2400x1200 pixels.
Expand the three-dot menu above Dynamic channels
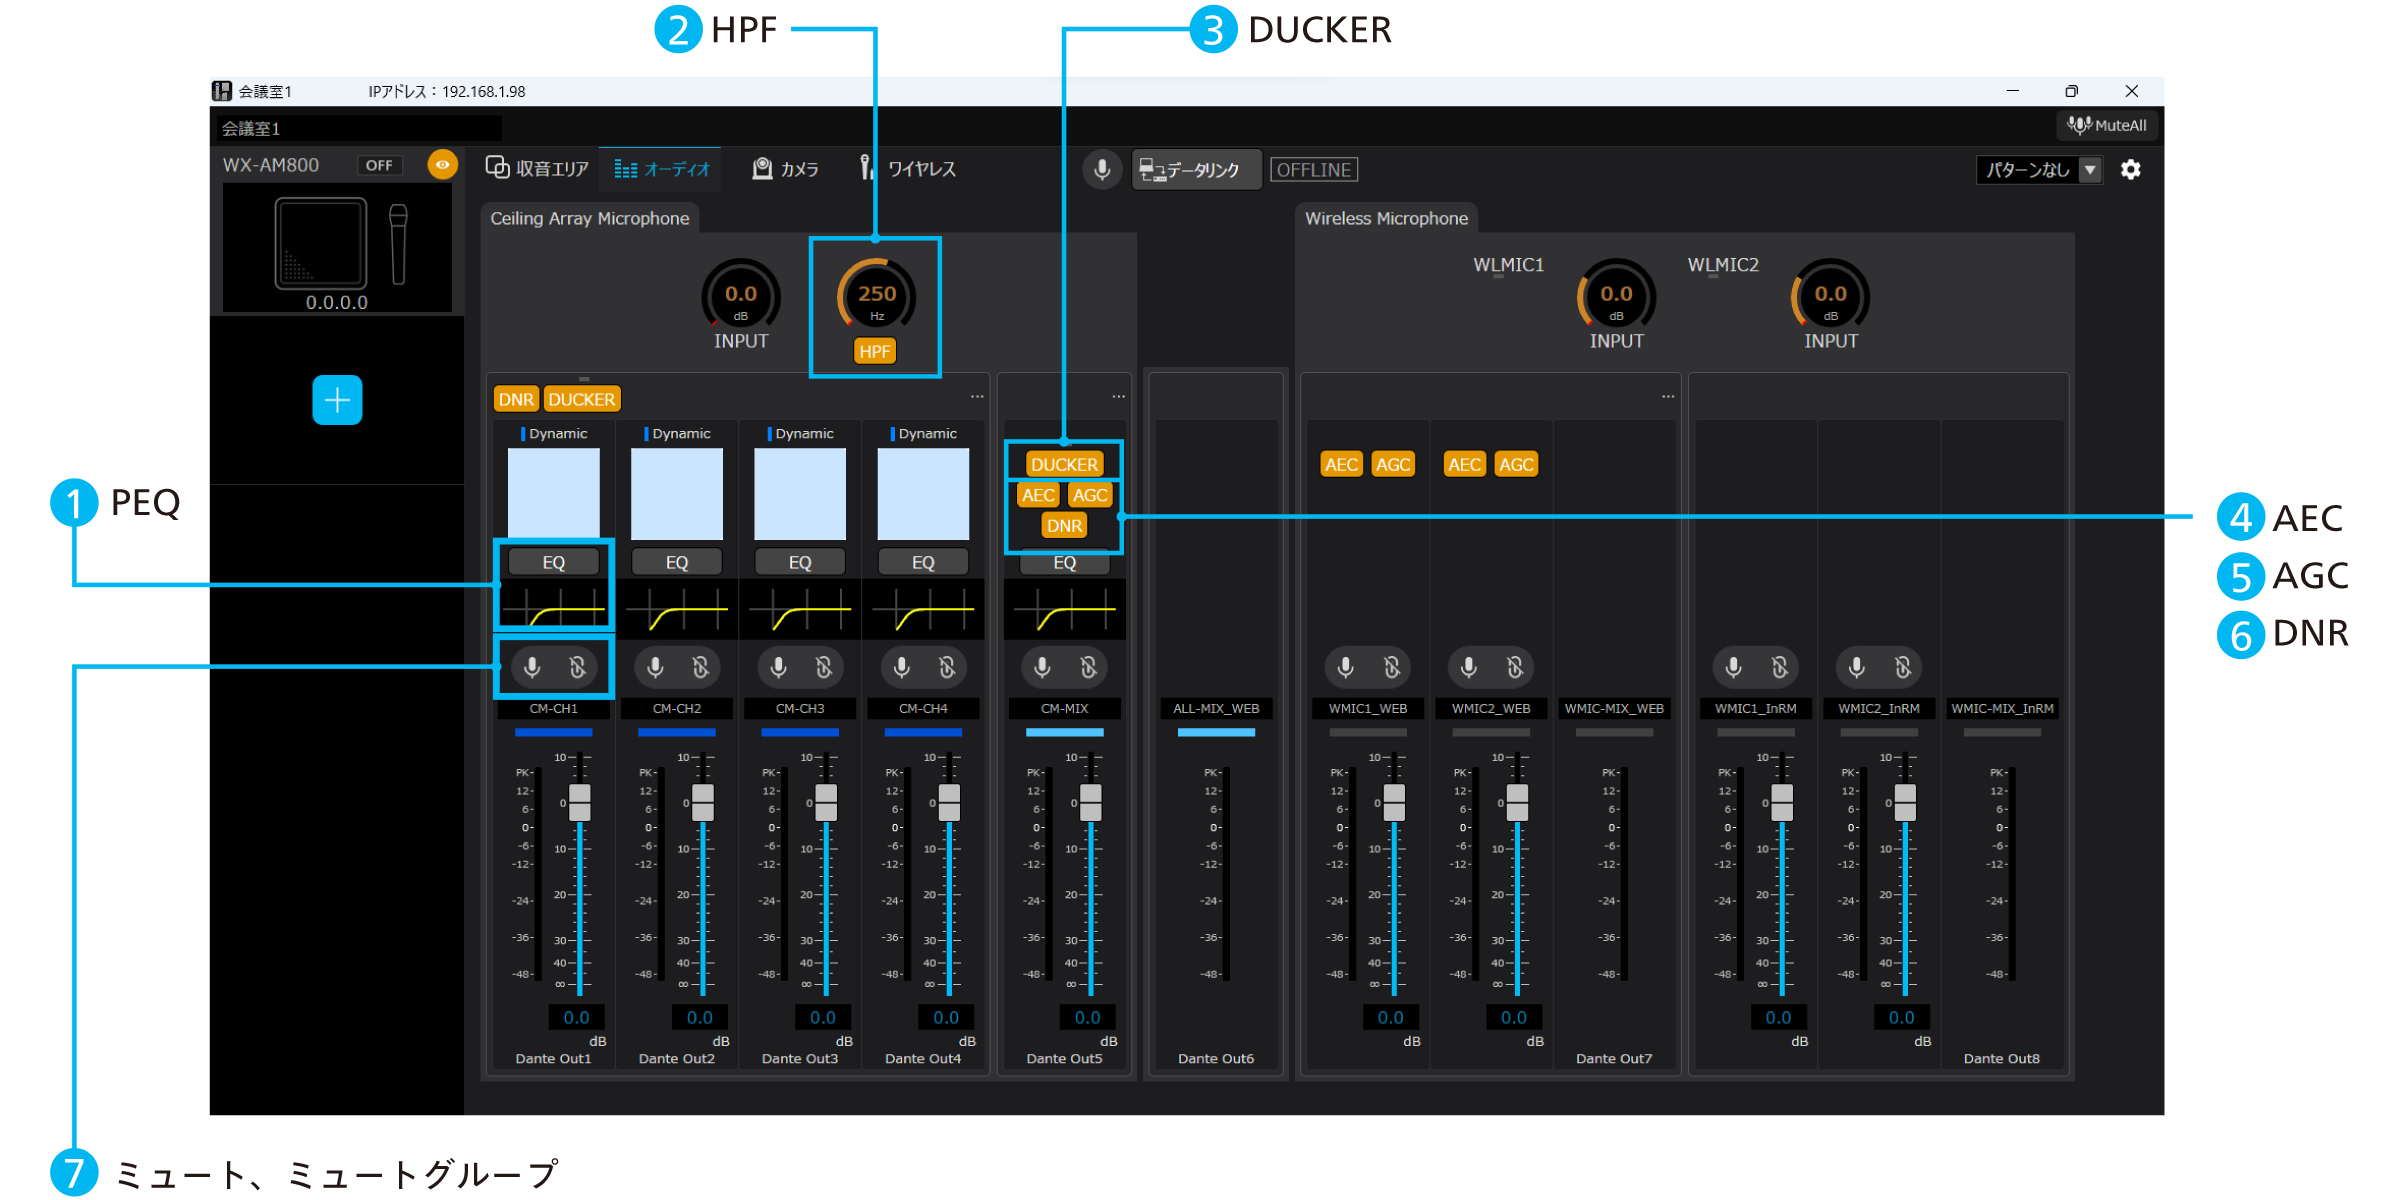pyautogui.click(x=977, y=397)
